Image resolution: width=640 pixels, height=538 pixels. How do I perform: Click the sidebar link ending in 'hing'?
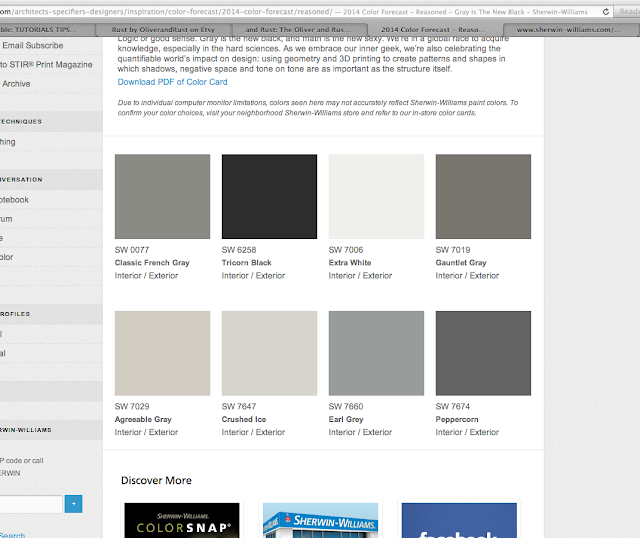click(x=8, y=142)
